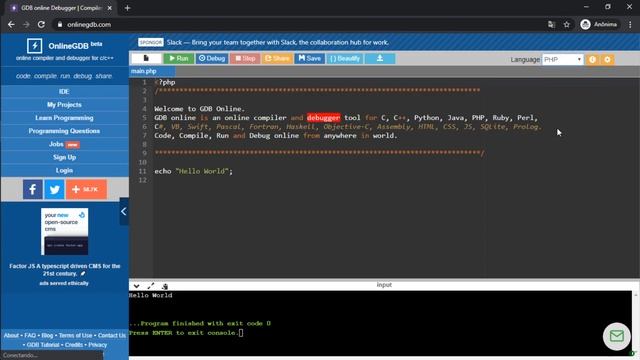
Task: Save the current project
Action: click(x=309, y=58)
